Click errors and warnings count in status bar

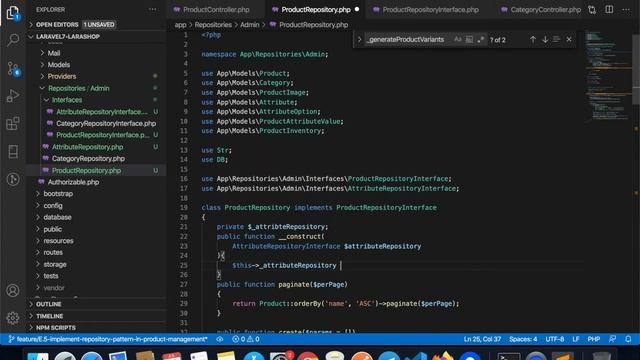tap(246, 339)
